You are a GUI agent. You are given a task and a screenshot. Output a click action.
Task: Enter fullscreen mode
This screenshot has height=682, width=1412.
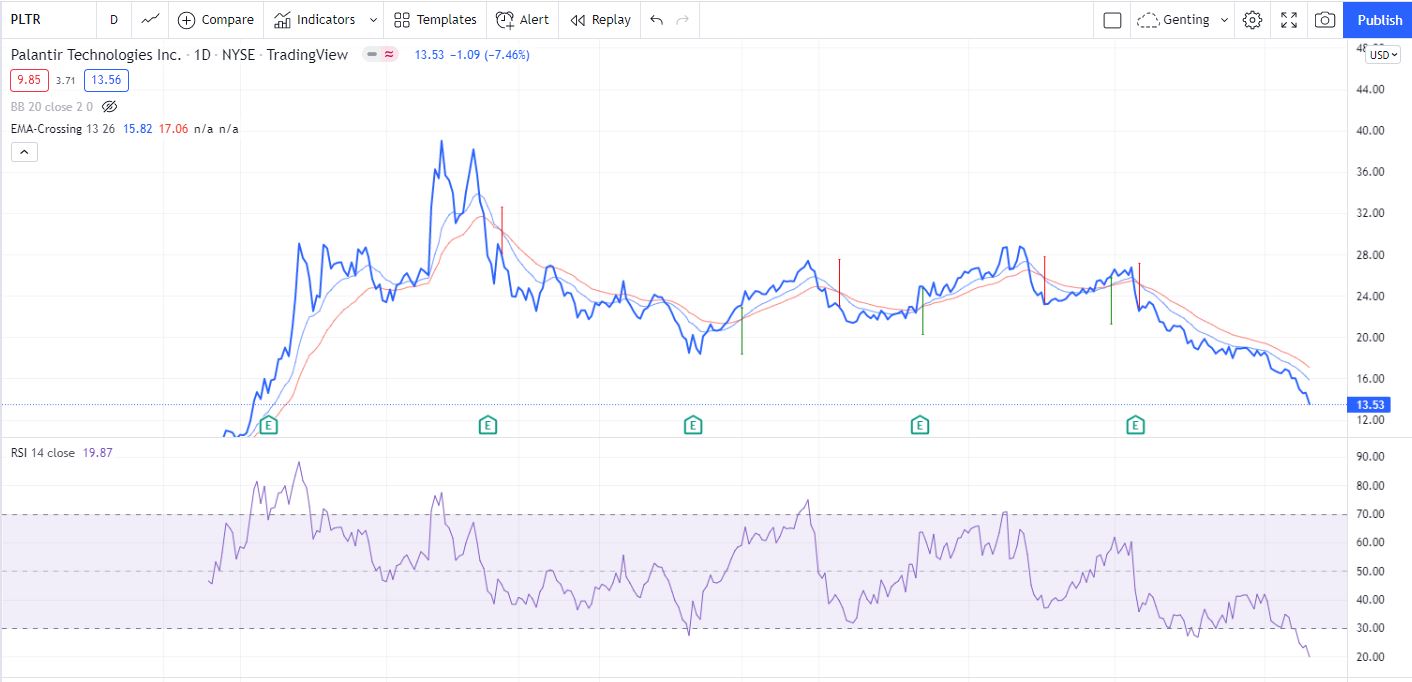coord(1289,20)
